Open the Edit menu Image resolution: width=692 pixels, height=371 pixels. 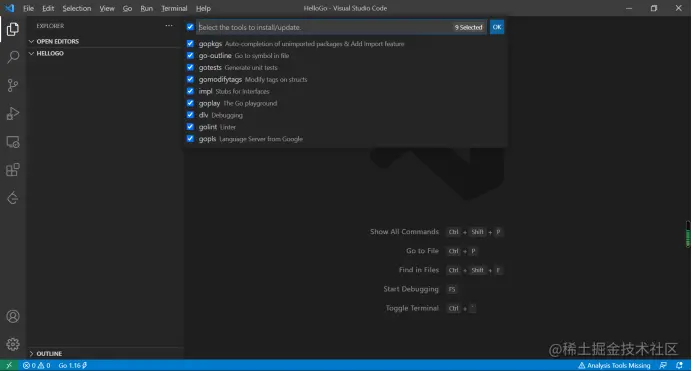click(48, 8)
